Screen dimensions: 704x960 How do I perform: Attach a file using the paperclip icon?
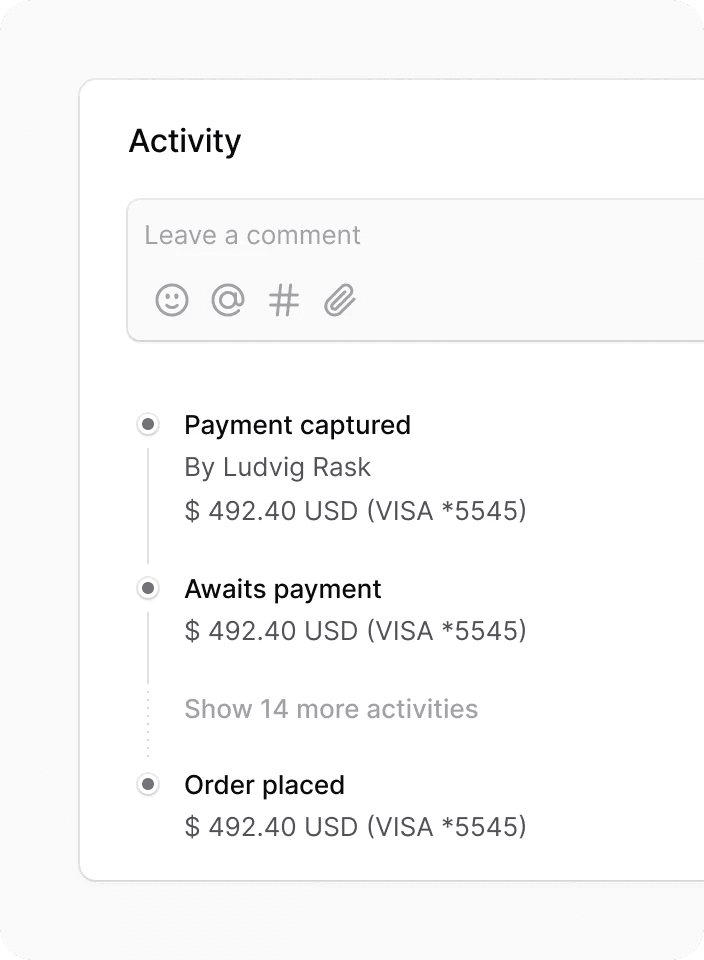[x=340, y=300]
